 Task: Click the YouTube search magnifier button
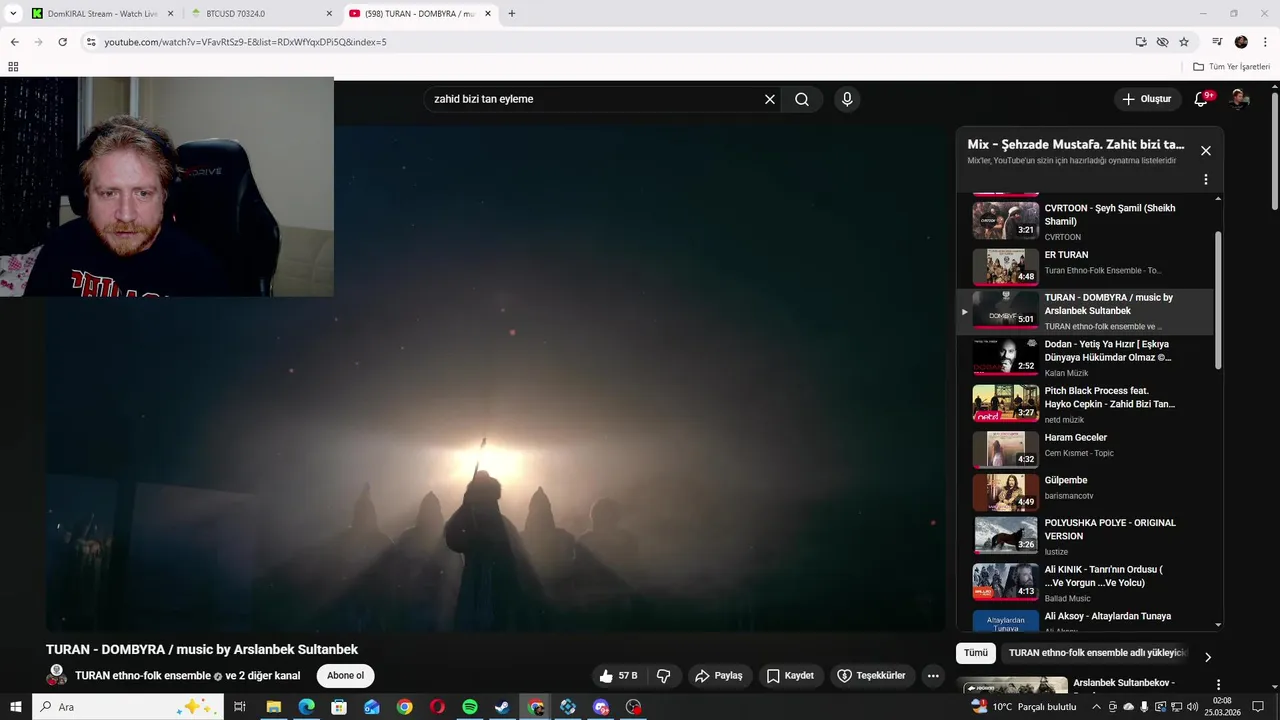tap(802, 99)
